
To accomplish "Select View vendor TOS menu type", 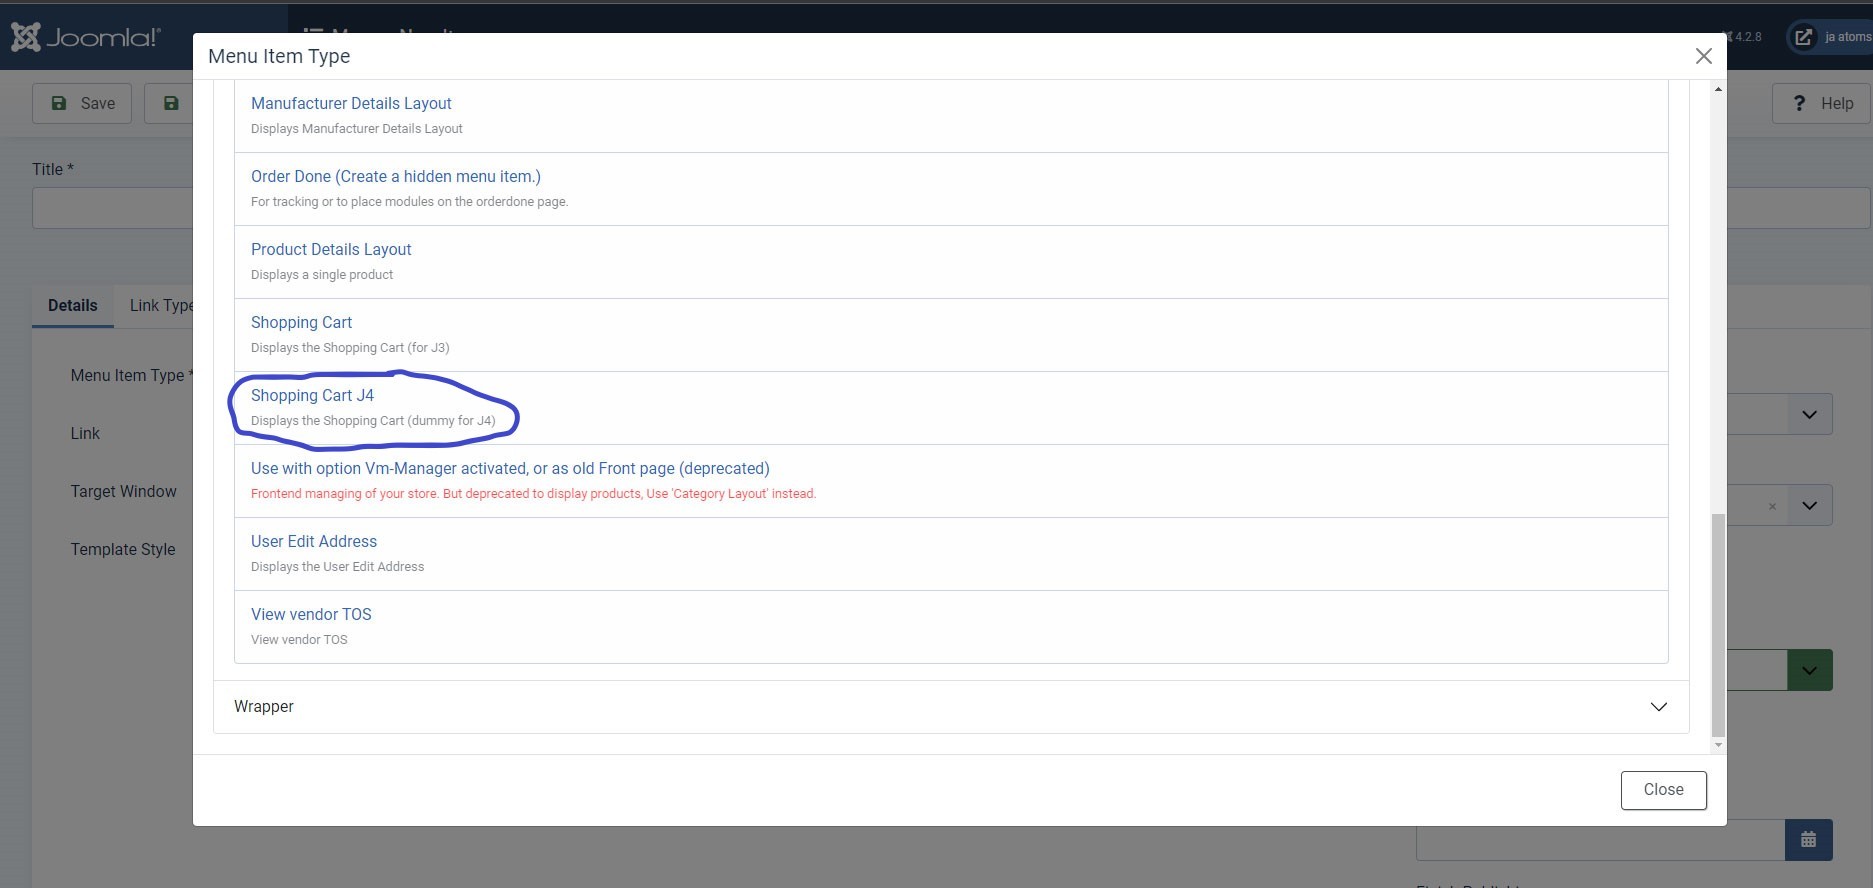I will (311, 614).
